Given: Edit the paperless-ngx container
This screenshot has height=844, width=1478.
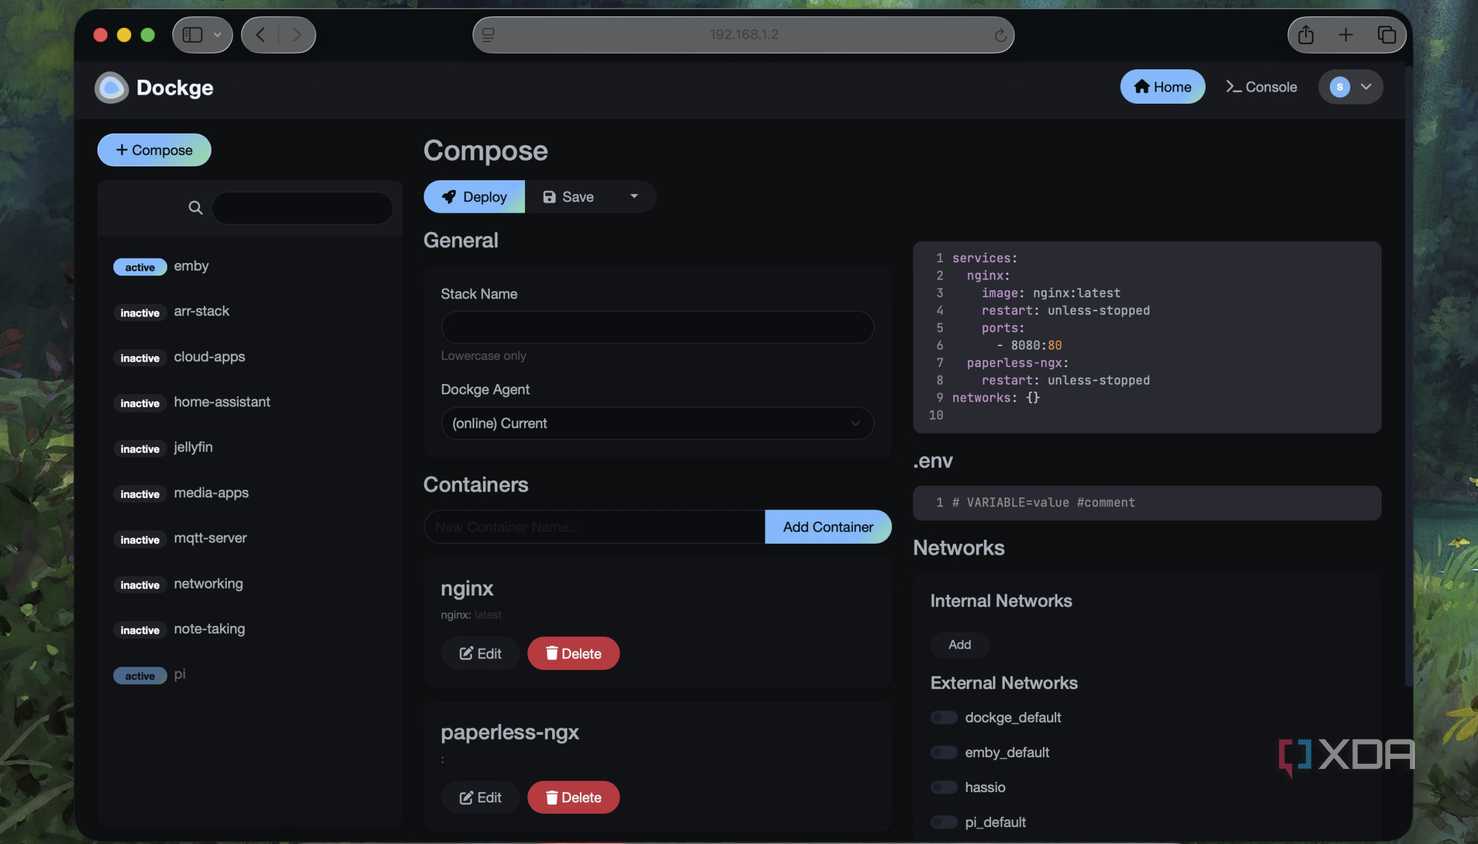Looking at the screenshot, I should click(x=480, y=798).
